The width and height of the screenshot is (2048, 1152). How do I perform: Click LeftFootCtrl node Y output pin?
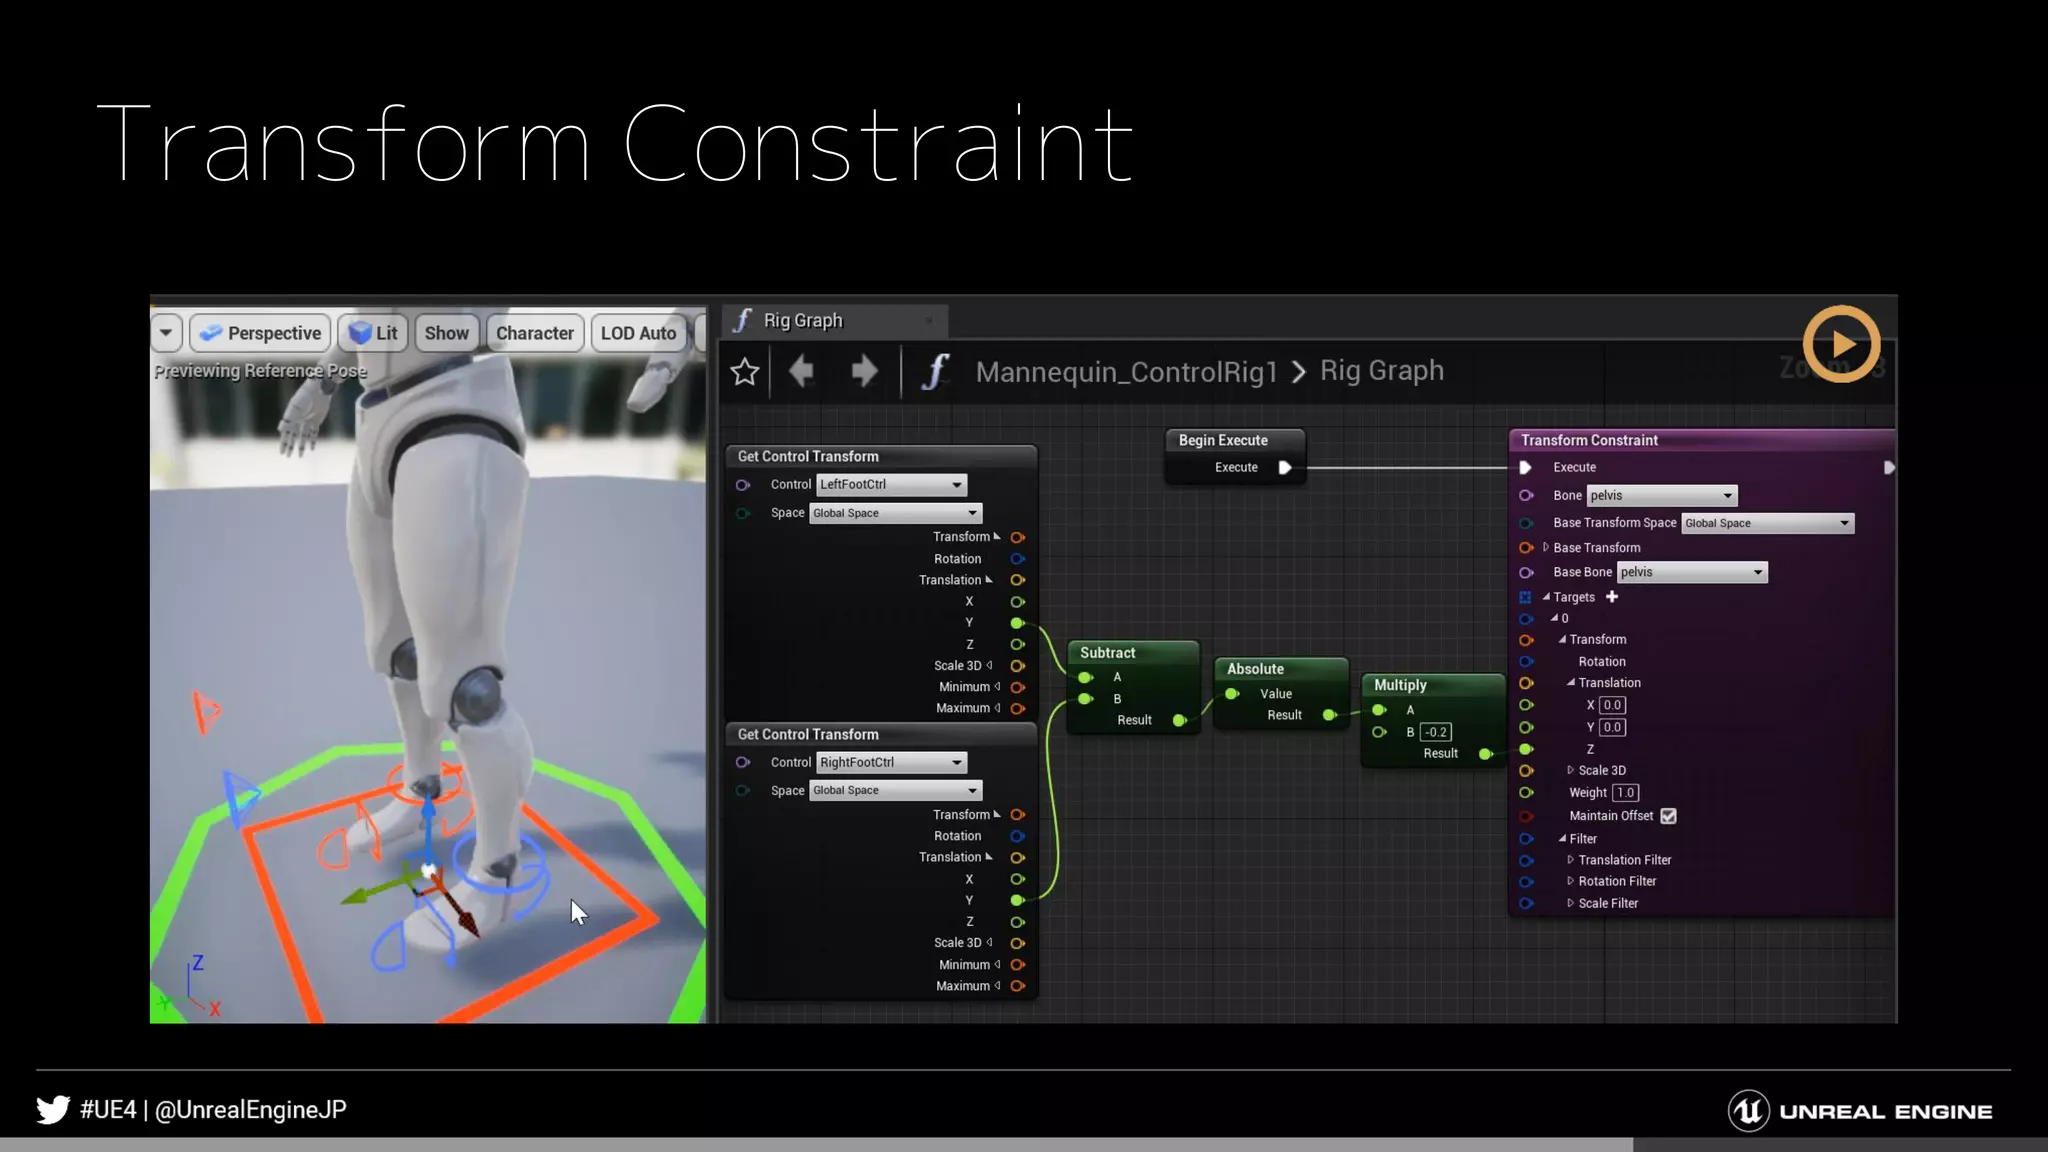pyautogui.click(x=1017, y=623)
